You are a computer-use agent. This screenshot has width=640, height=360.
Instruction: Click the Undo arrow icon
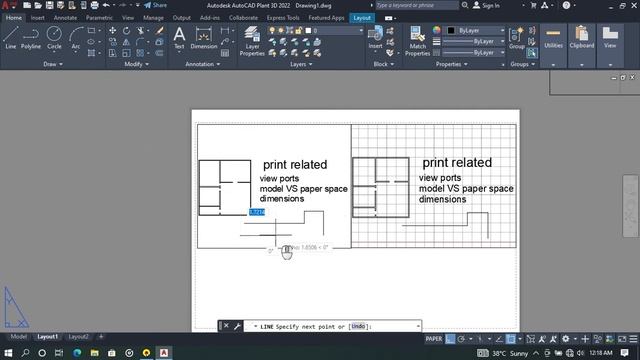106,5
